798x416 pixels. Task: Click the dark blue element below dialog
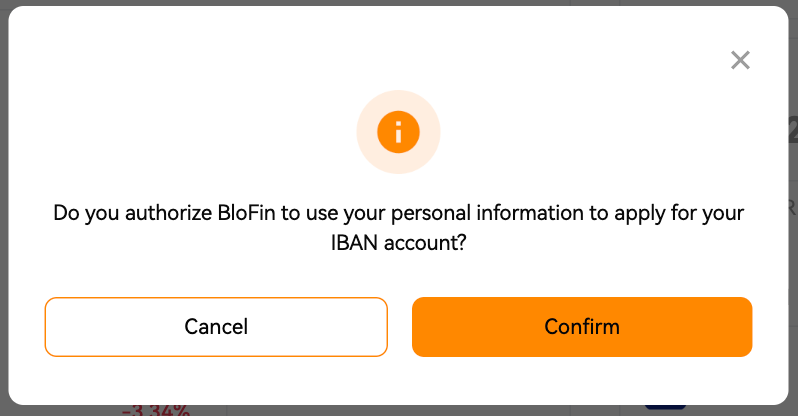pyautogui.click(x=665, y=407)
